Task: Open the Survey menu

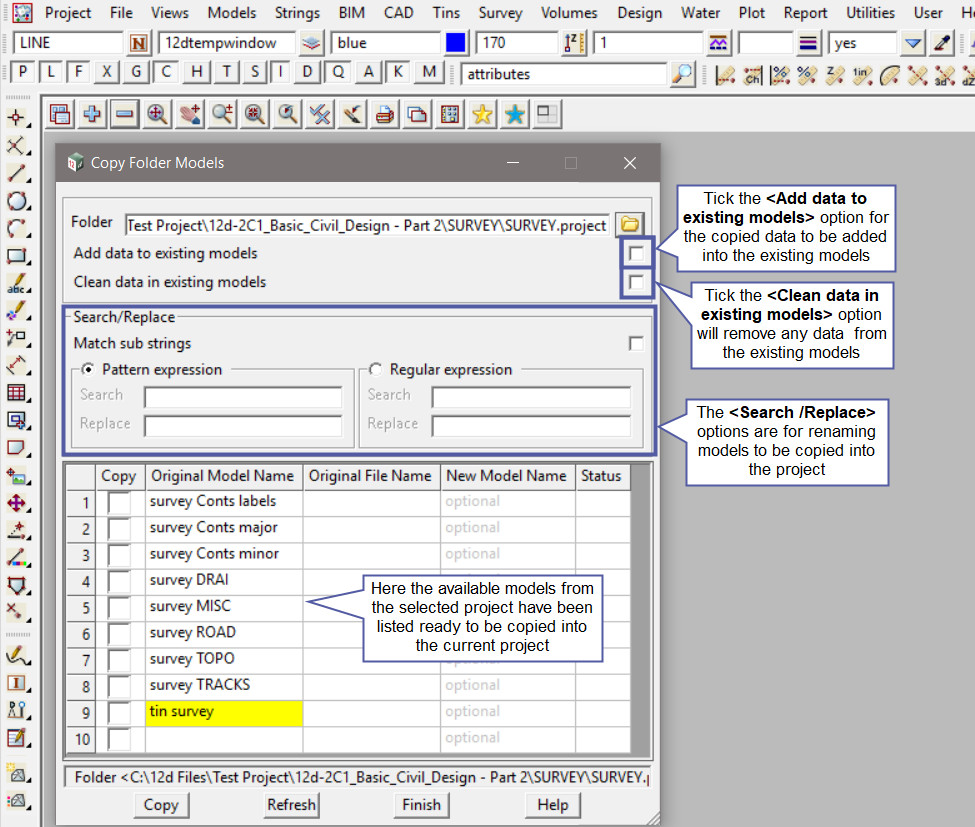Action: click(x=500, y=13)
